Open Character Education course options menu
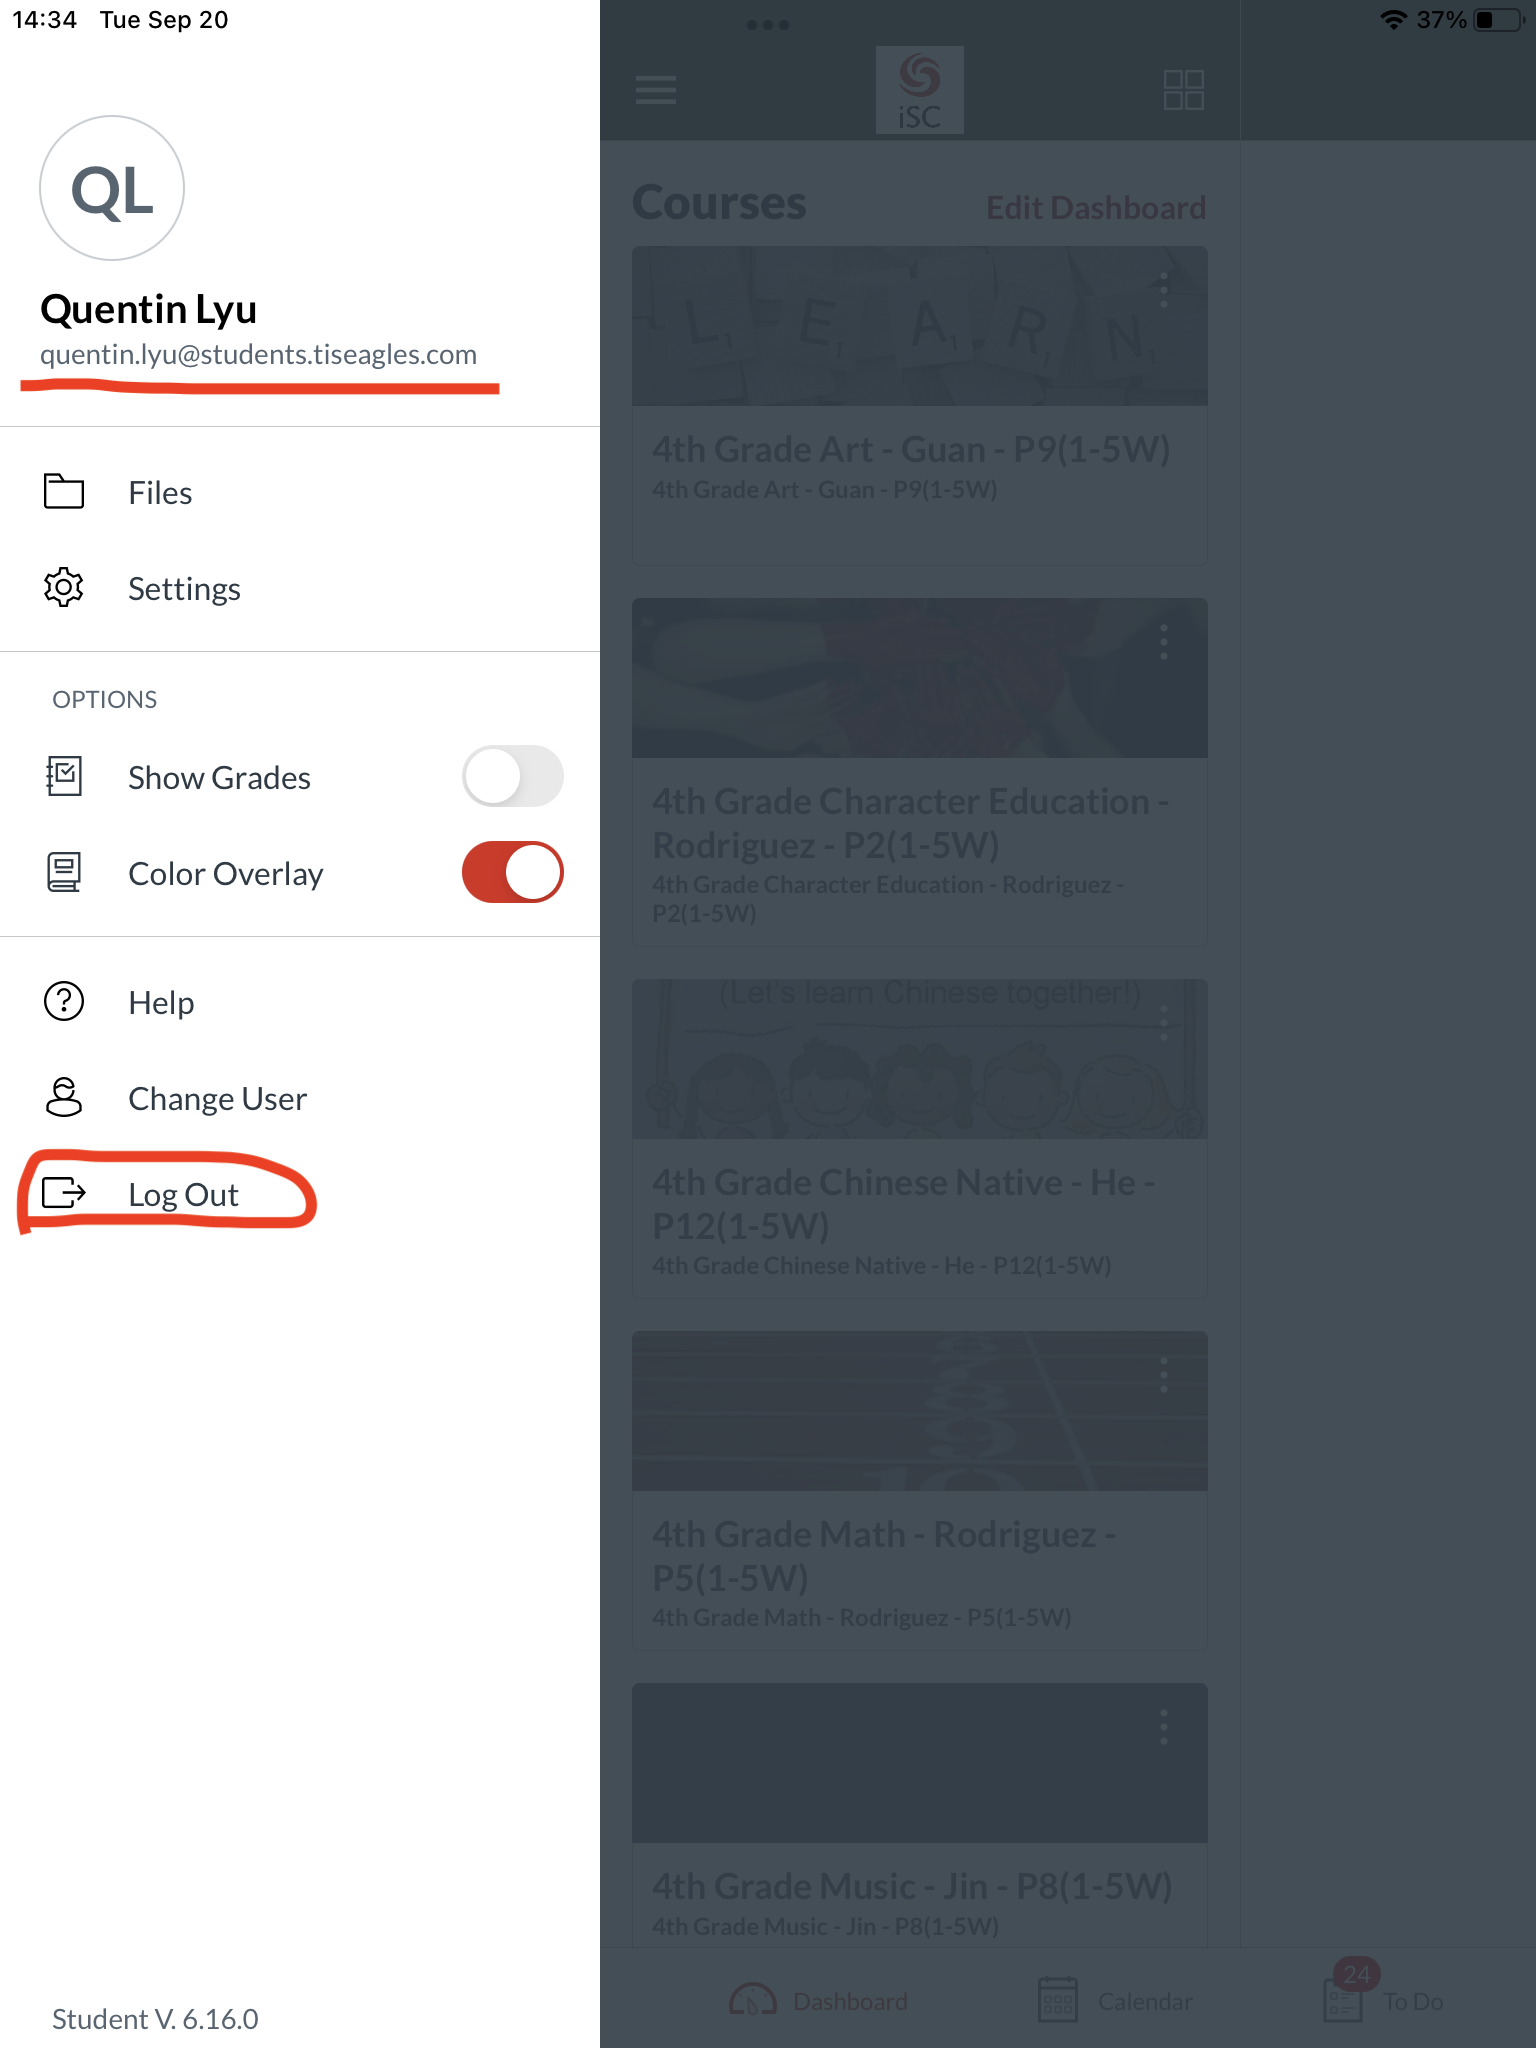 click(1163, 642)
